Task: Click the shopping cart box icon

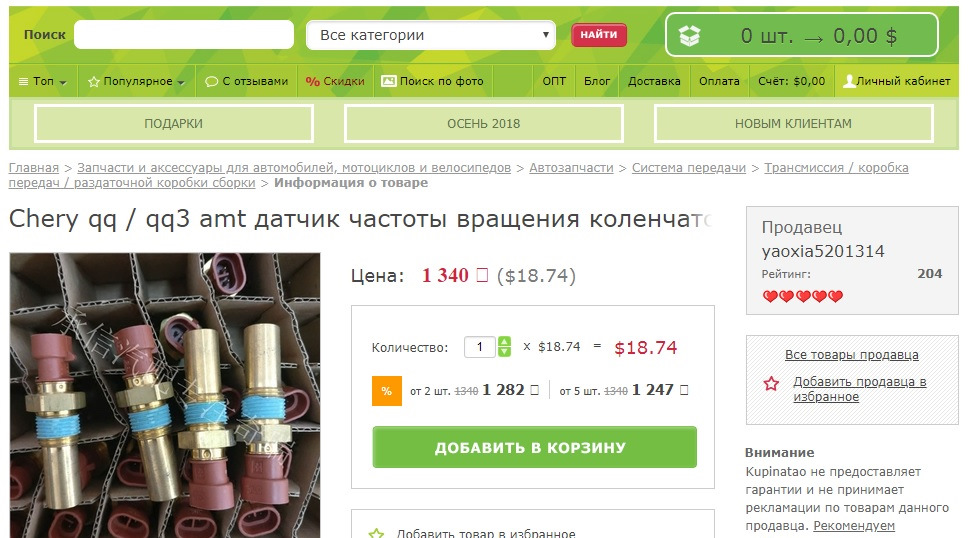Action: pos(690,36)
